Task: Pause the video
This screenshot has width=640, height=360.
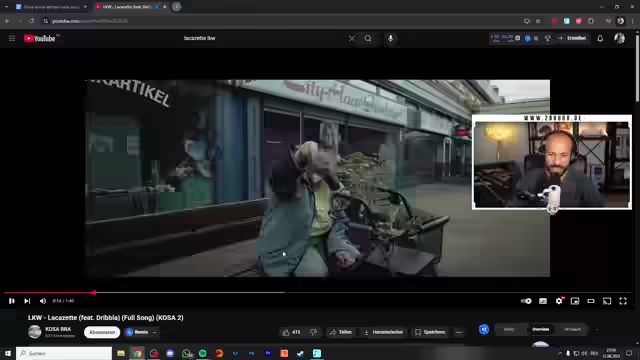Action: (x=12, y=301)
